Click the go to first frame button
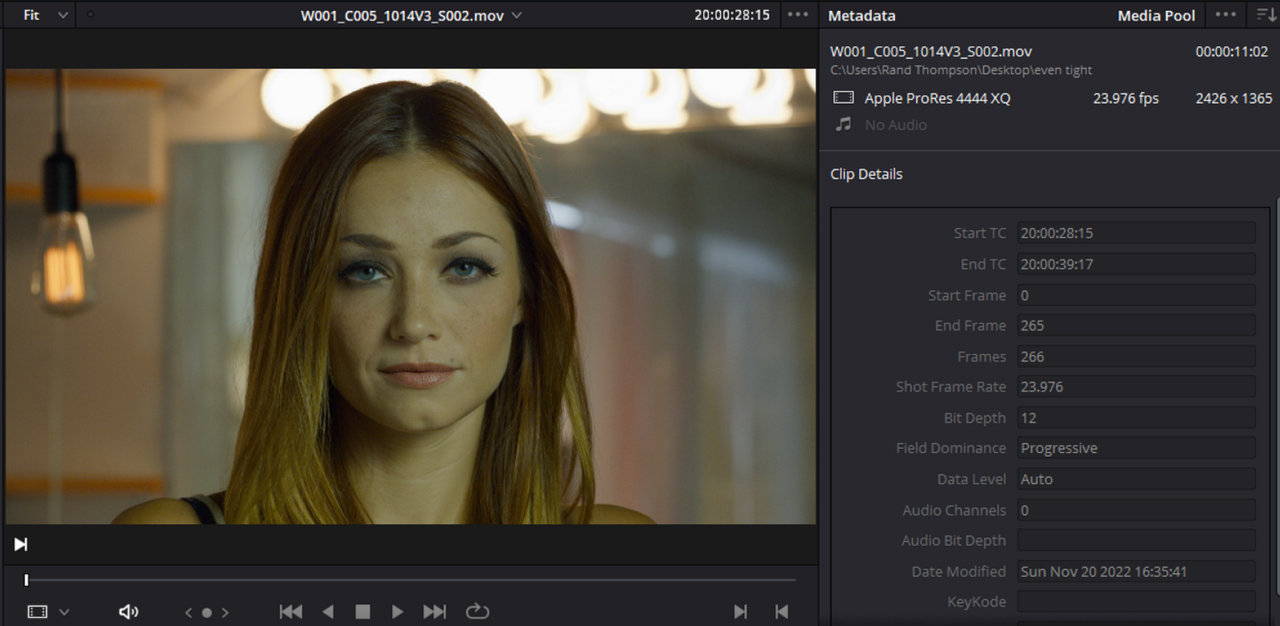 point(291,612)
